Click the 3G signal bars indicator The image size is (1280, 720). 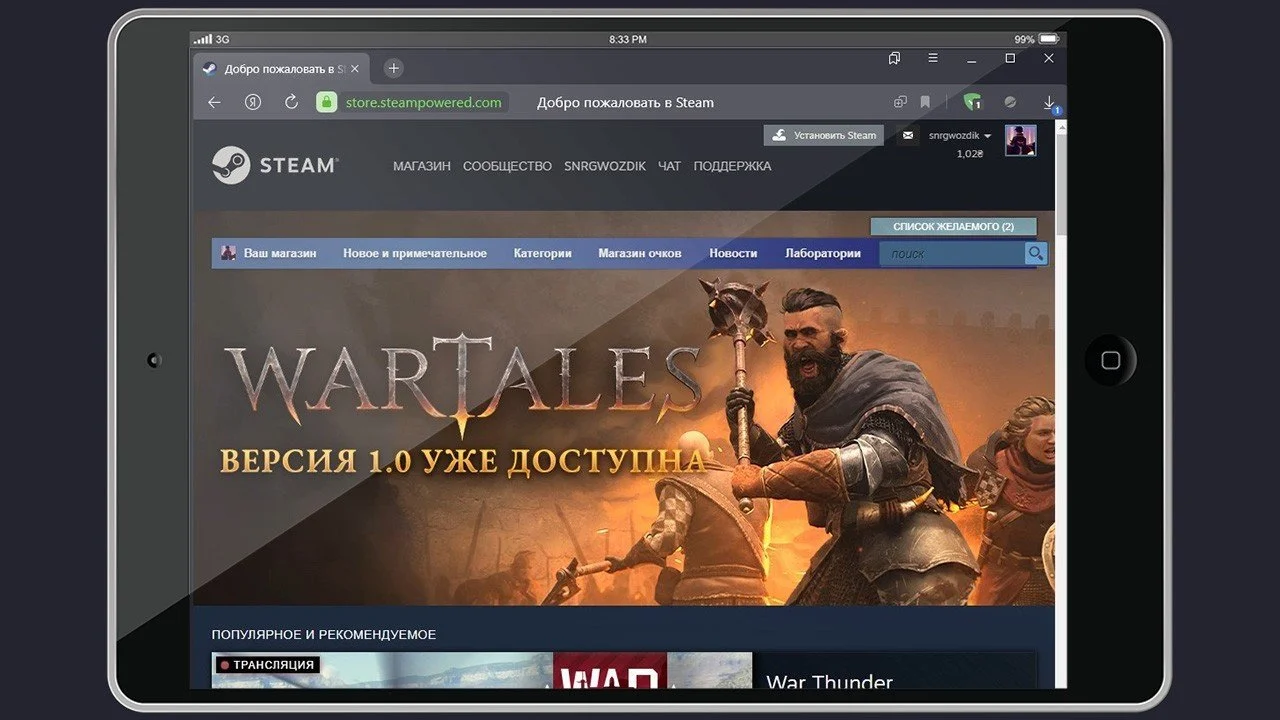tap(212, 39)
